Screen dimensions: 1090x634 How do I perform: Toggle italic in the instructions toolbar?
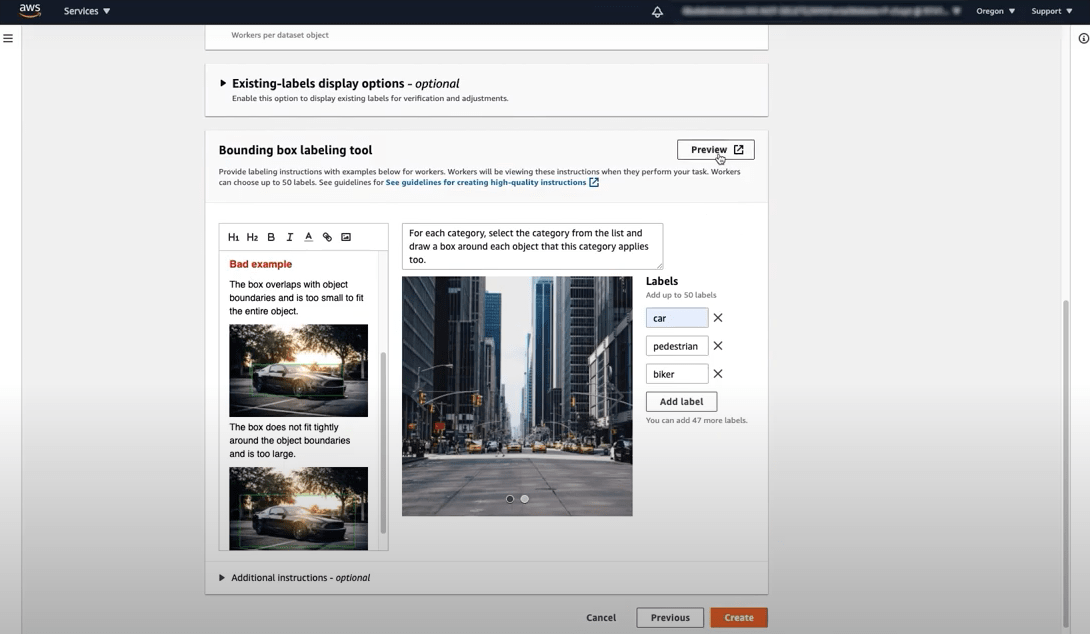pos(290,237)
